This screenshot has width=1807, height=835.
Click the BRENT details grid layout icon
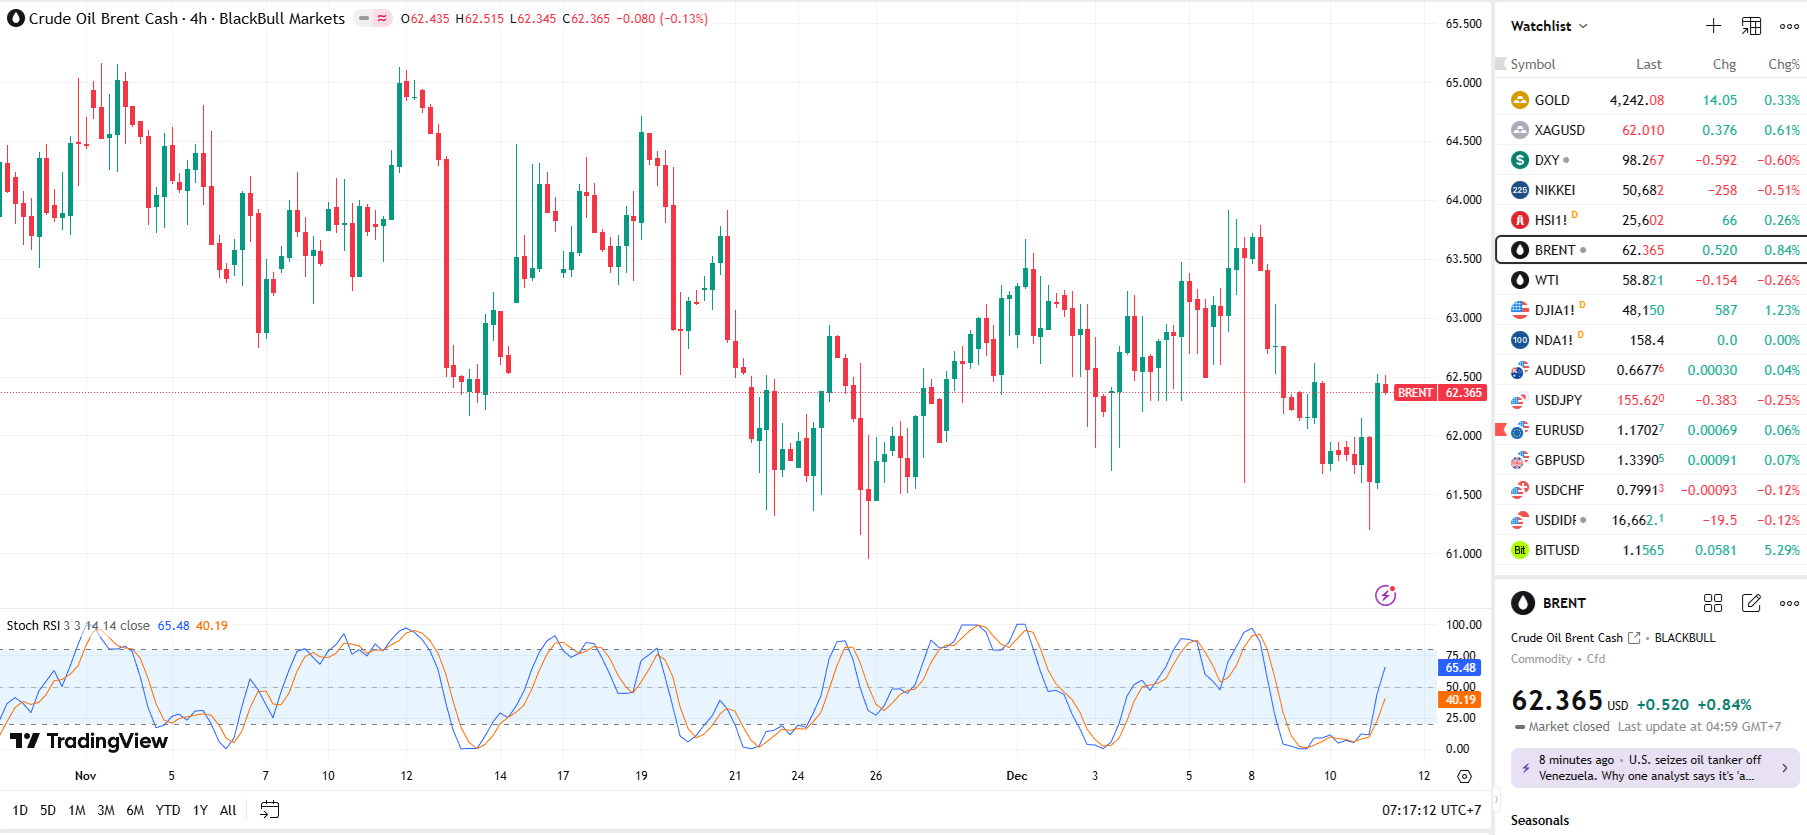[1713, 603]
